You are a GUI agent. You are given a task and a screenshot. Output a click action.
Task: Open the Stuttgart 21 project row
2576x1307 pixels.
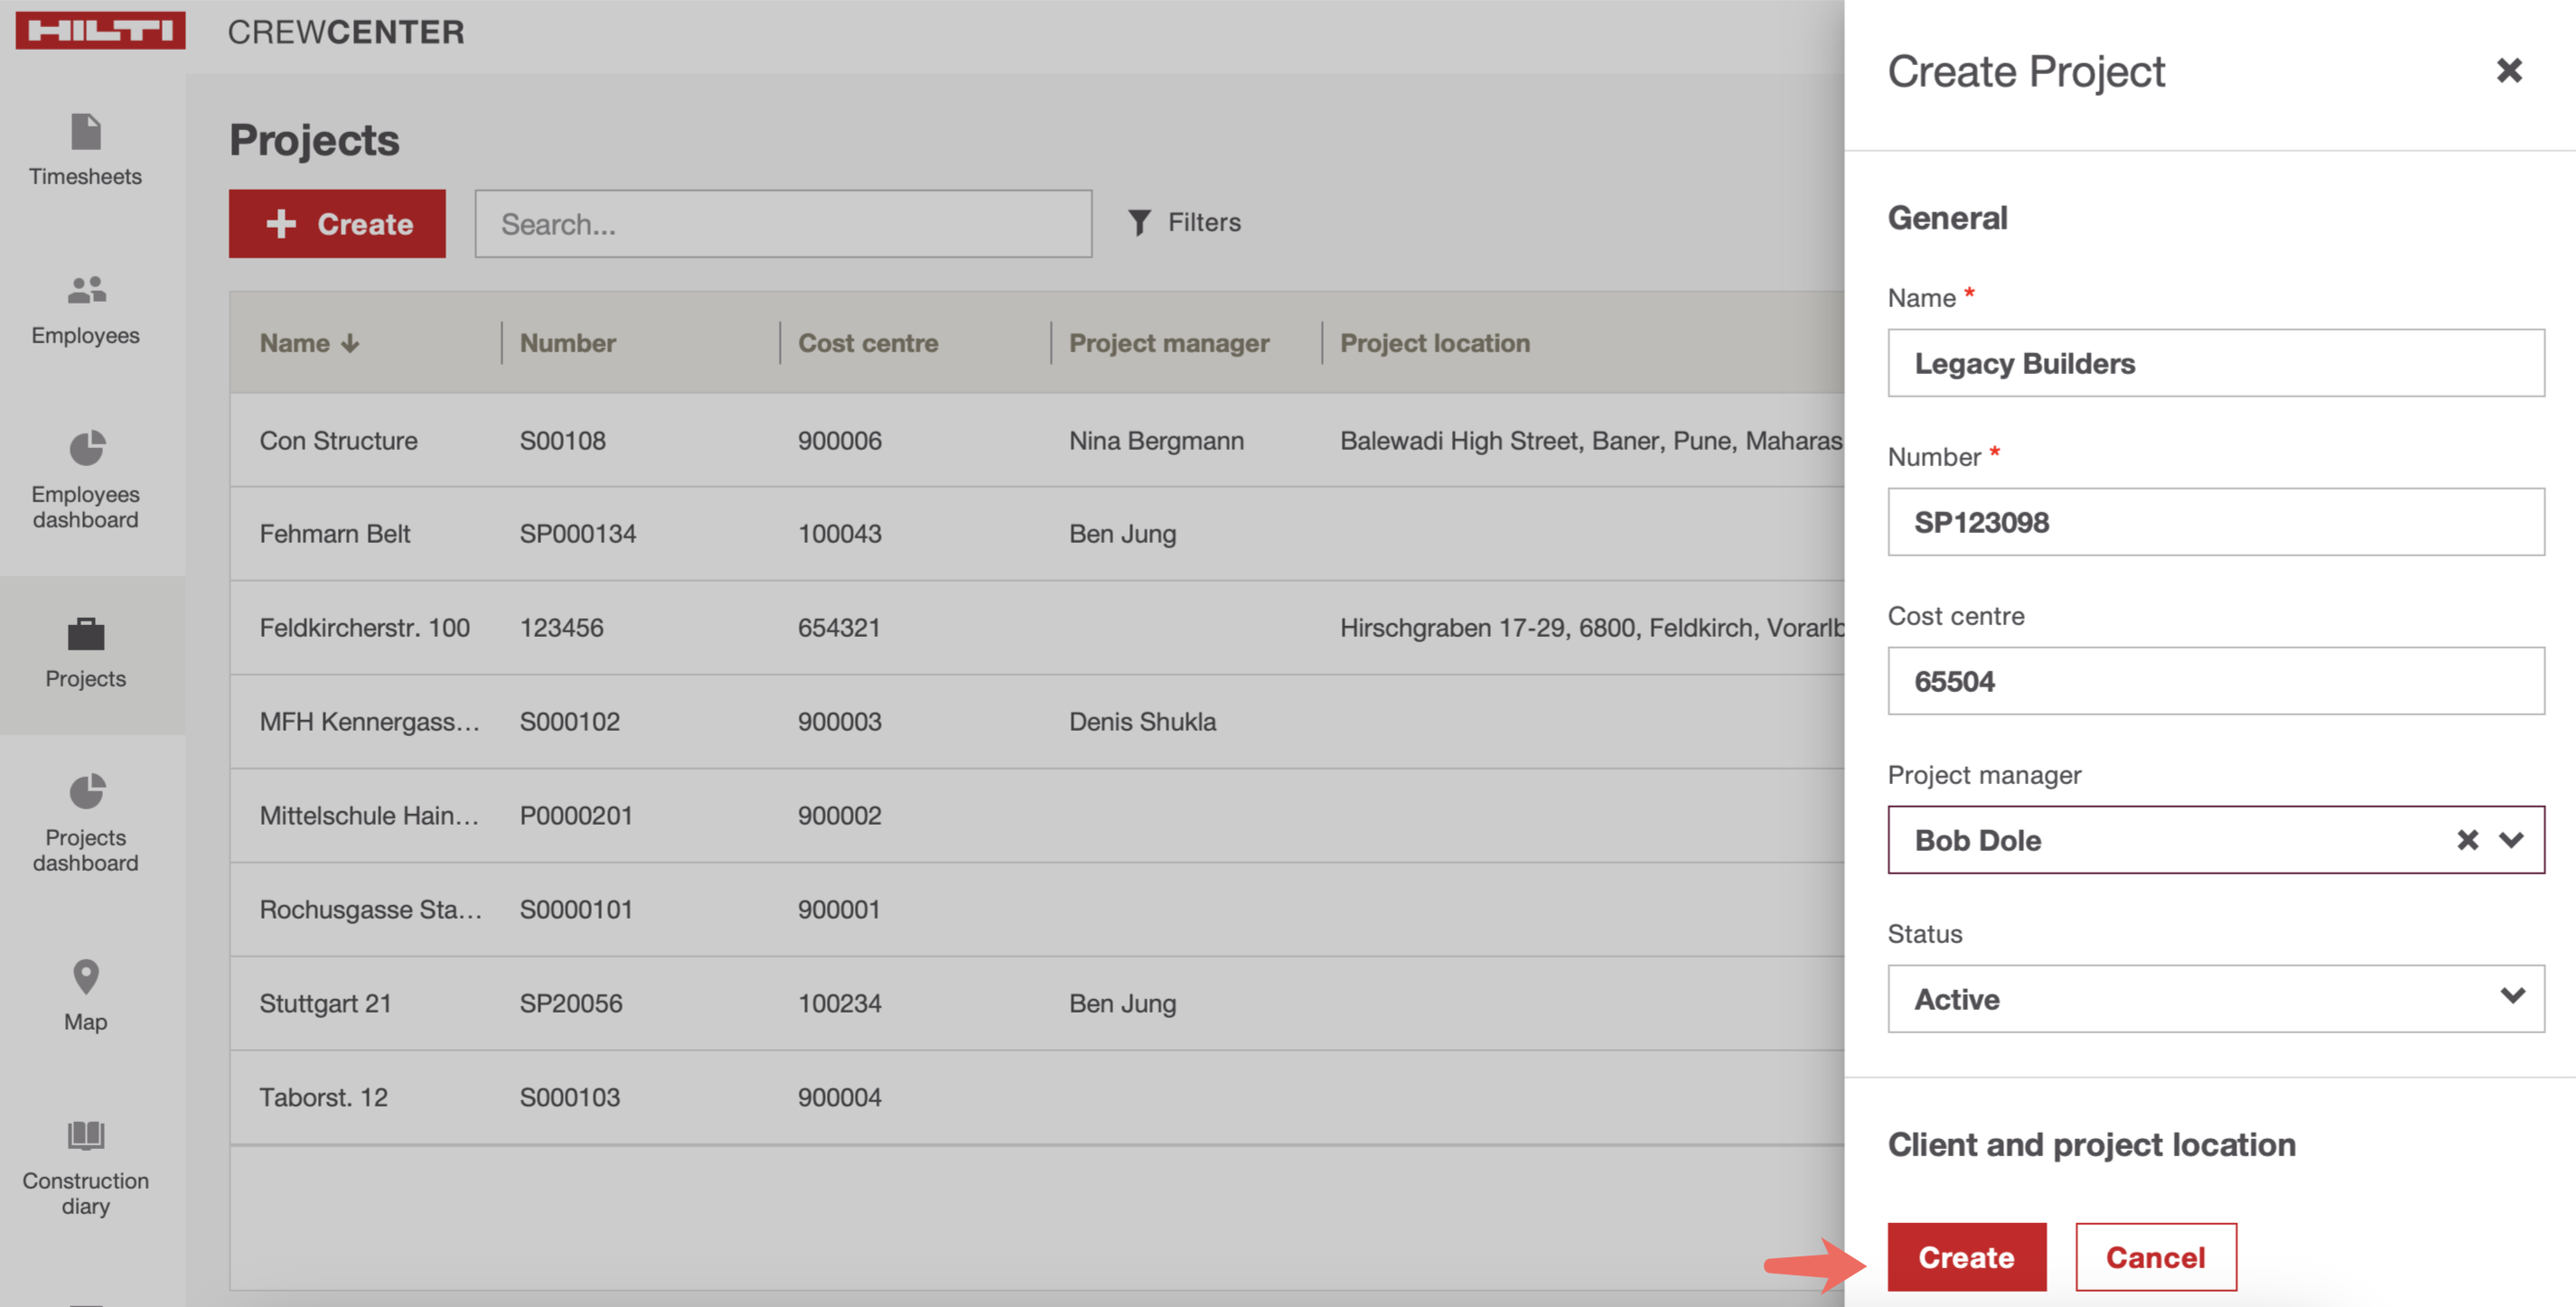(x=326, y=1003)
